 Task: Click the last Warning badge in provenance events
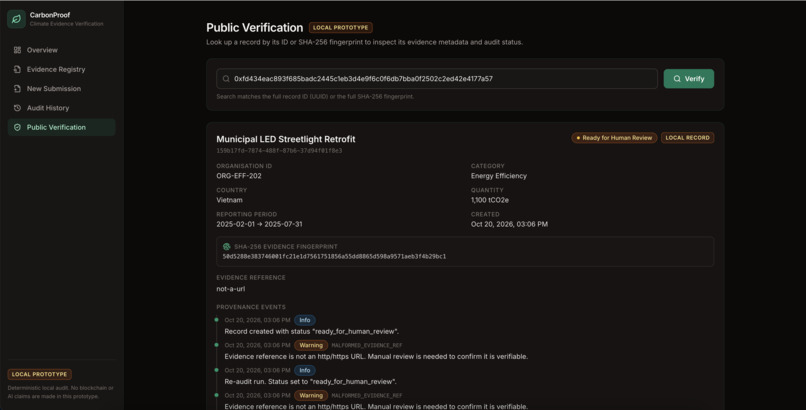pos(311,396)
